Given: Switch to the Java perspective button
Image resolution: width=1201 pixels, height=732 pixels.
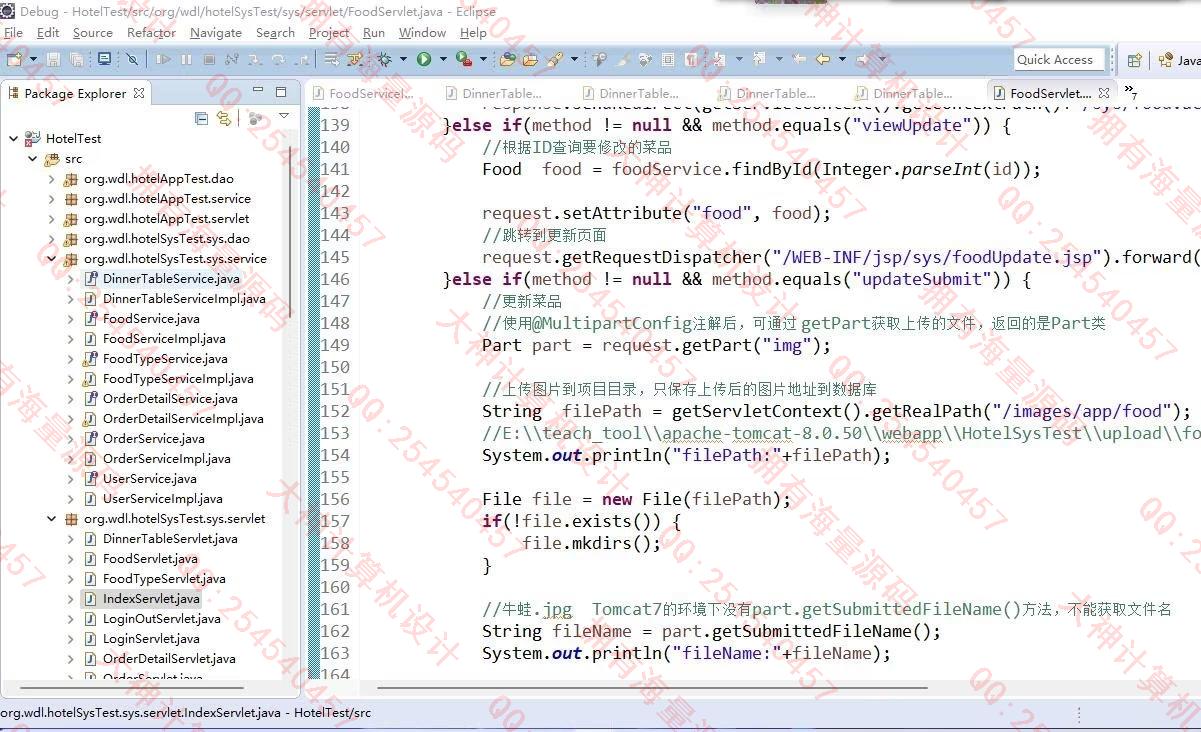Looking at the screenshot, I should pyautogui.click(x=1179, y=60).
